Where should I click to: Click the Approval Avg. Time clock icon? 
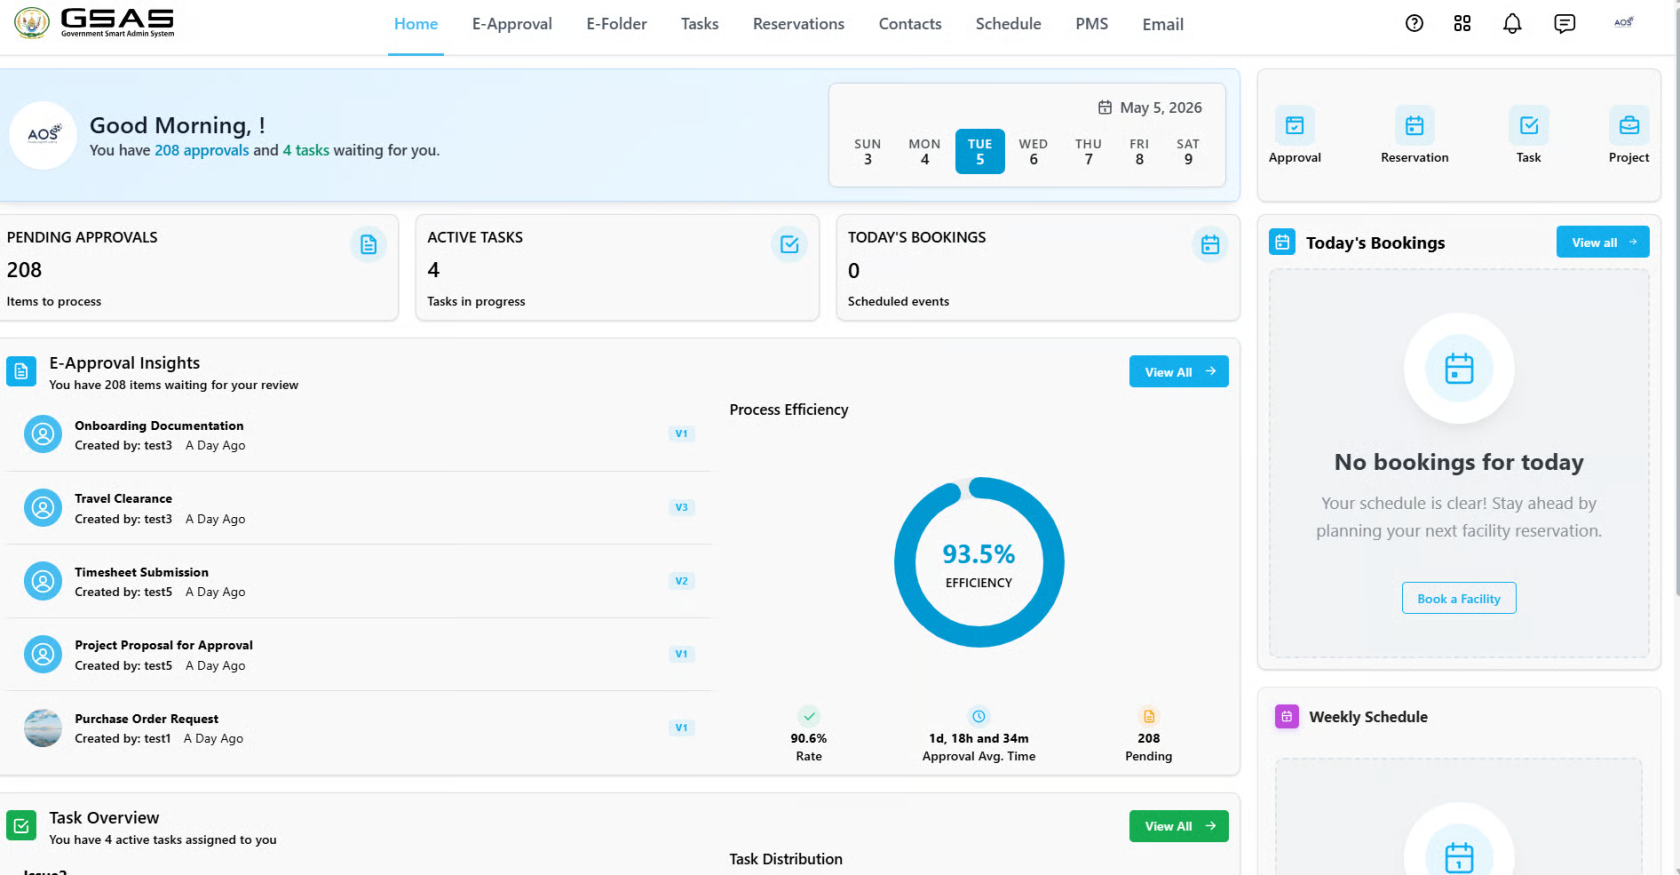[979, 716]
